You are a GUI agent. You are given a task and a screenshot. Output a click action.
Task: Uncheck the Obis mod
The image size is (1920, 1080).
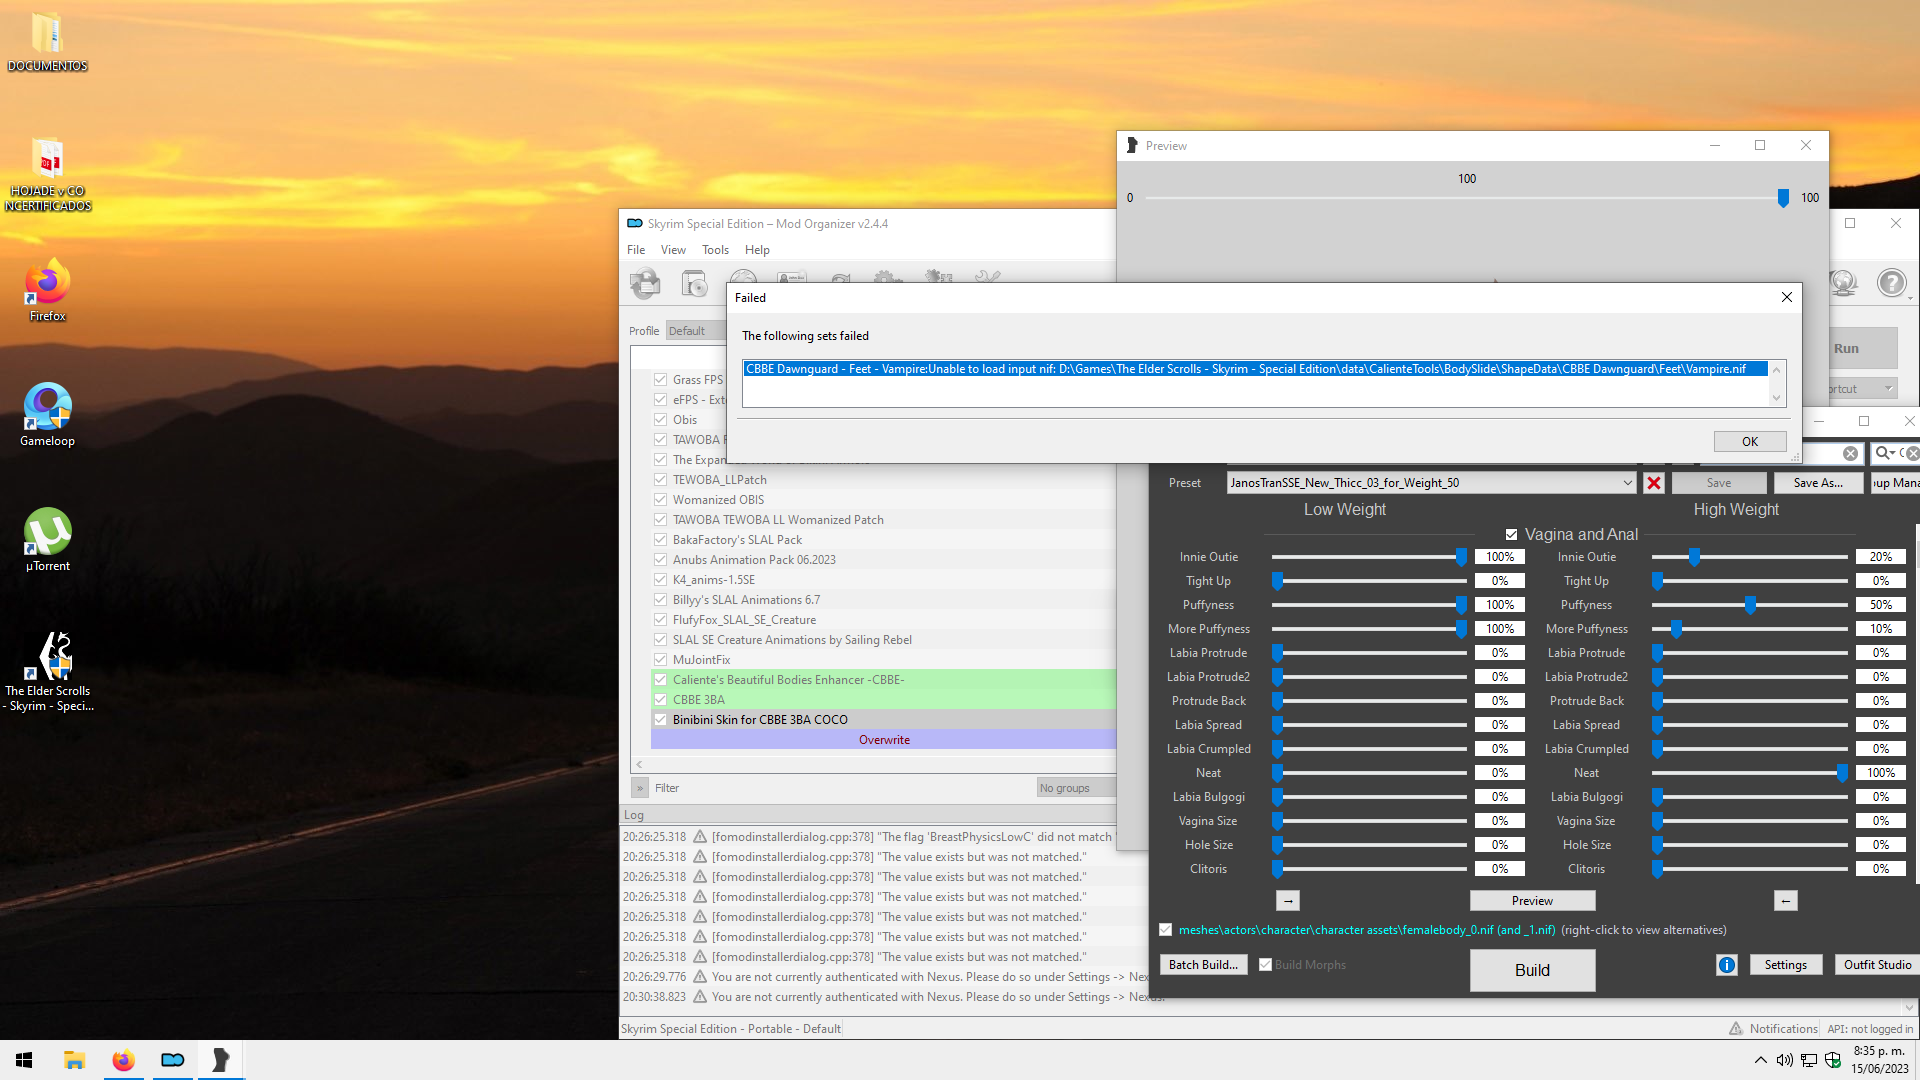[x=661, y=420]
